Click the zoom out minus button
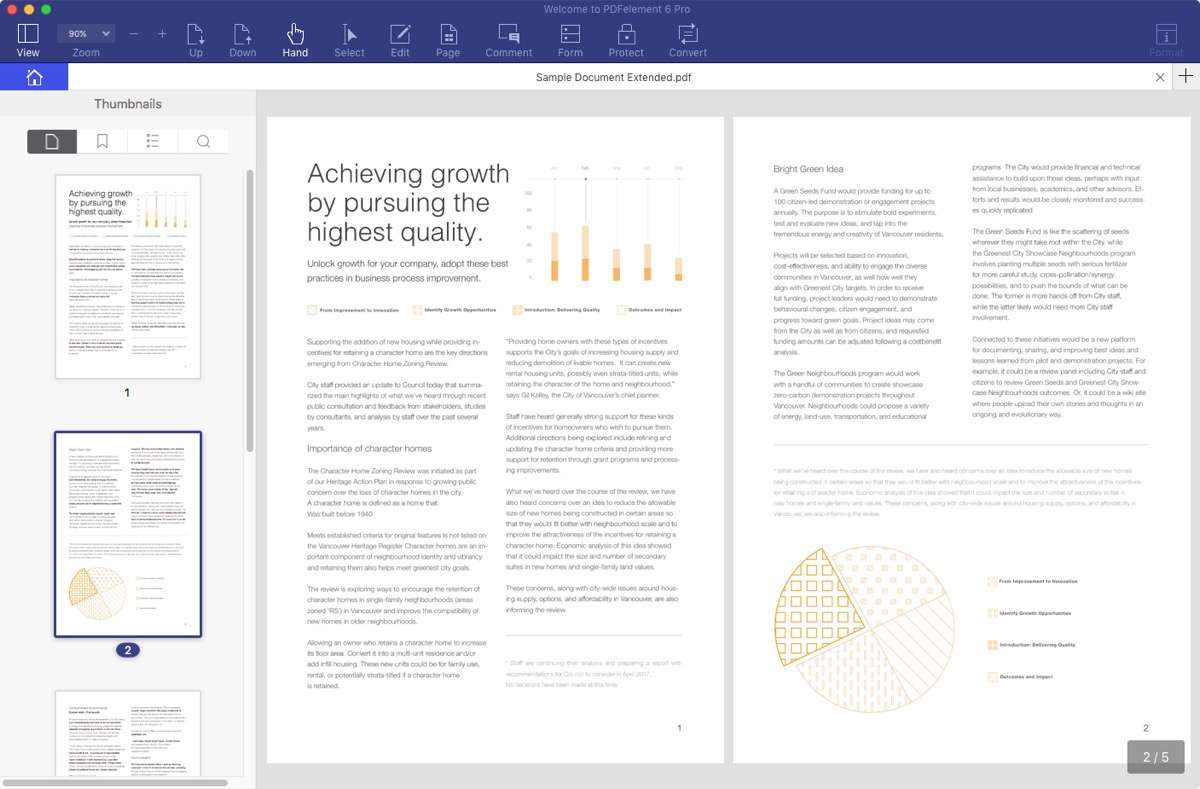Viewport: 1200px width, 789px height. coord(134,34)
